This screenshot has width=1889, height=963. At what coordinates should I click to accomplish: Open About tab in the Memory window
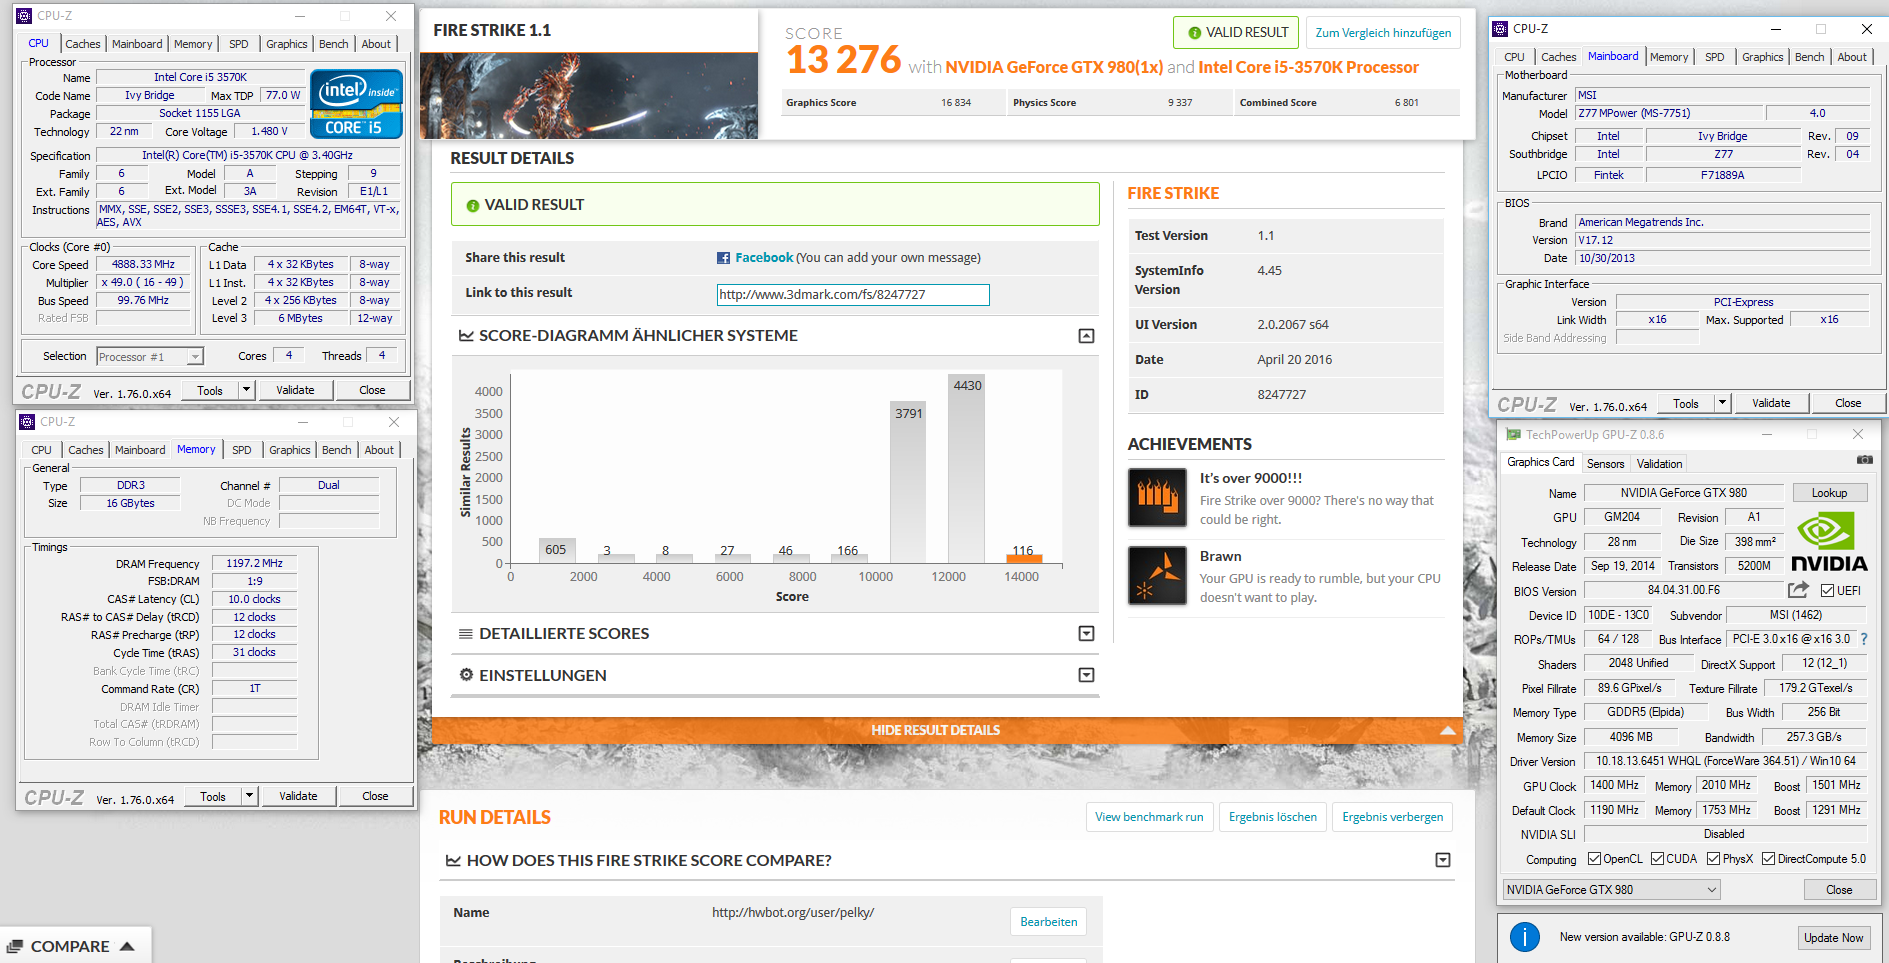point(379,450)
